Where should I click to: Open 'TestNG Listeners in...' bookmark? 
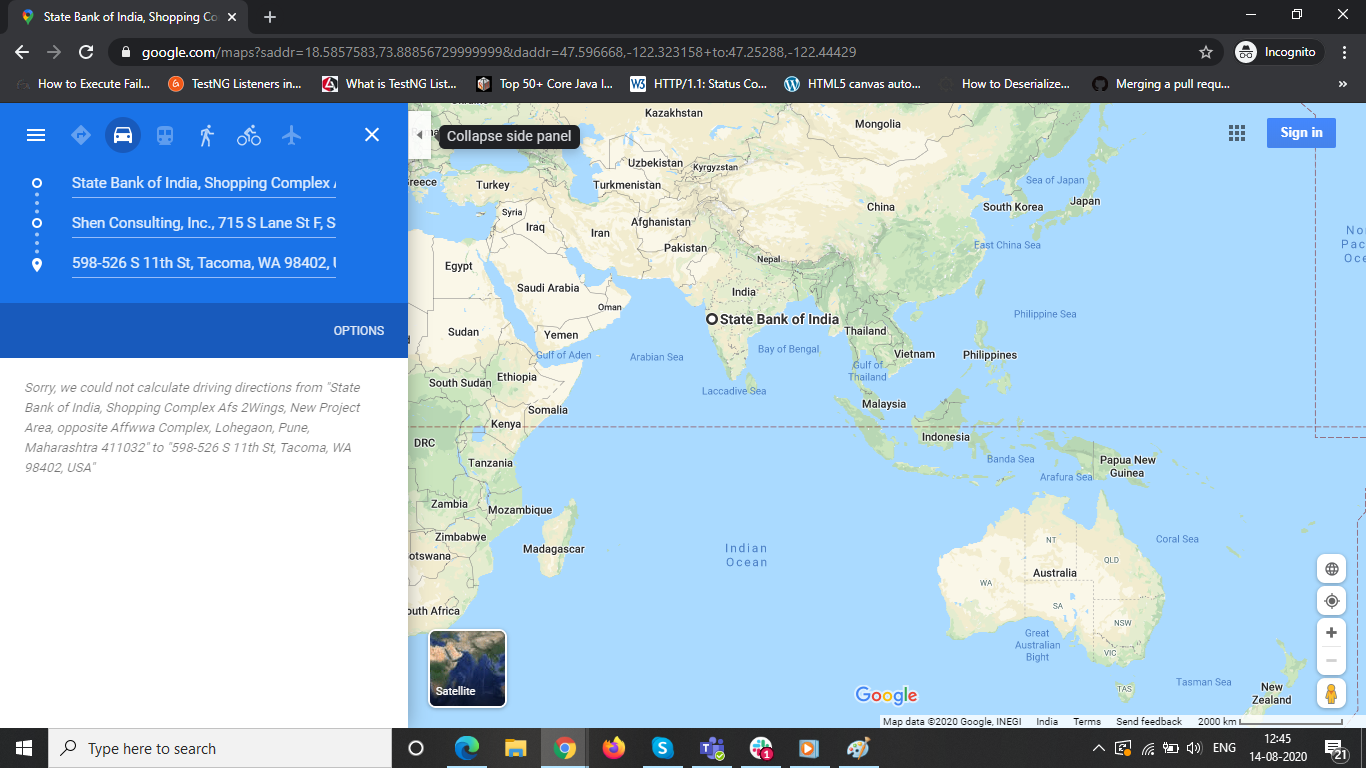tap(235, 84)
